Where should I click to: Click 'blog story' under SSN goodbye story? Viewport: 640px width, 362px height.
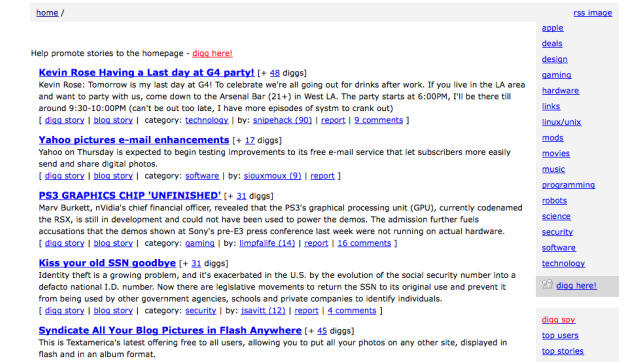[x=113, y=311]
